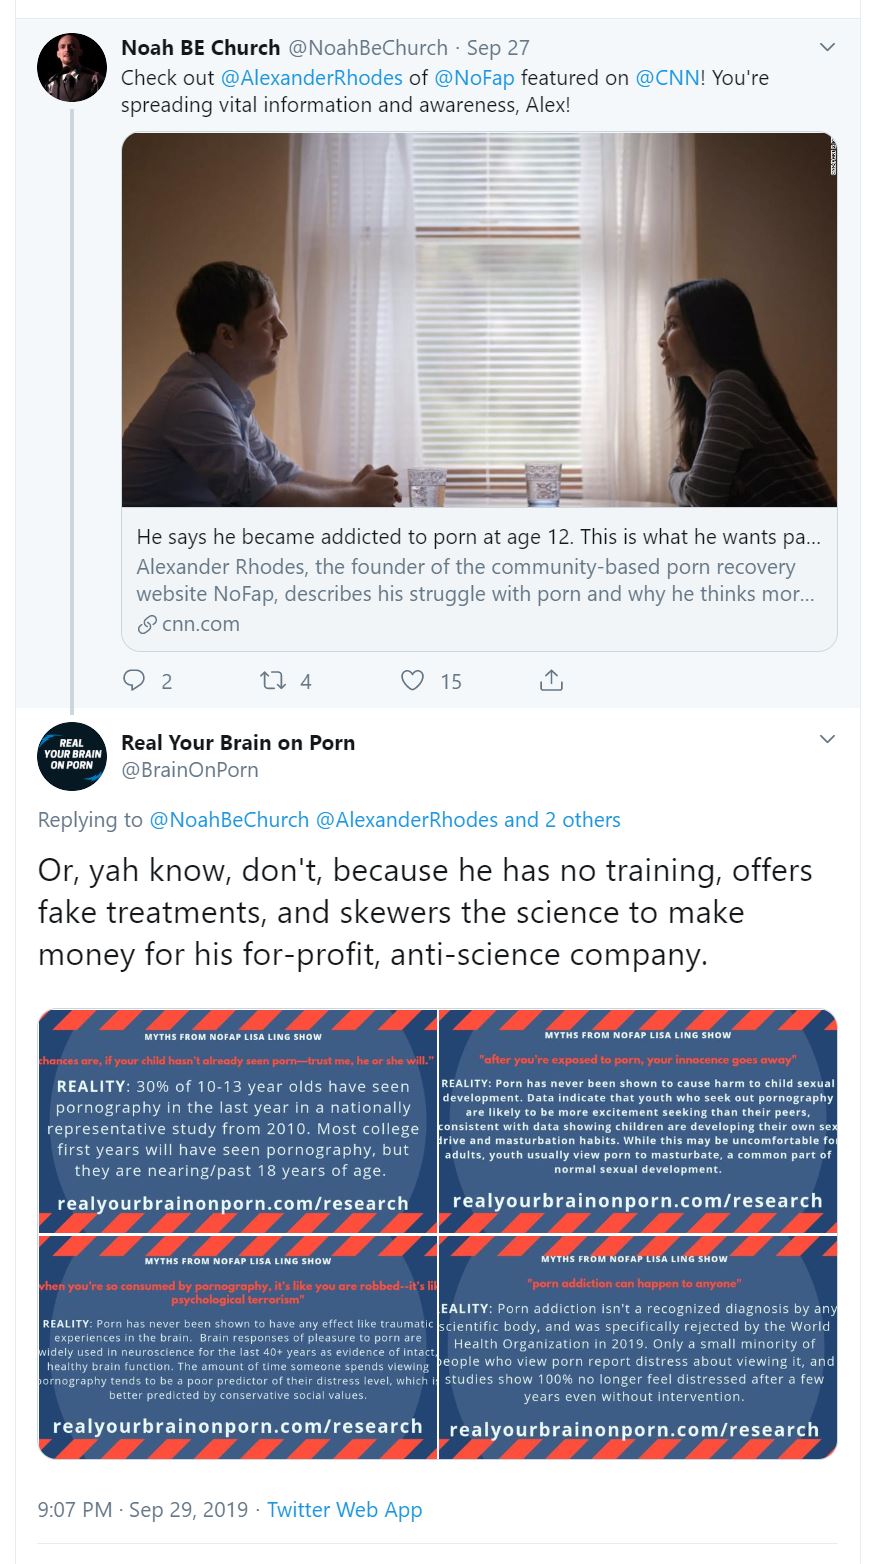Open the CNN interview photo preview
878x1564 pixels.
(479, 320)
